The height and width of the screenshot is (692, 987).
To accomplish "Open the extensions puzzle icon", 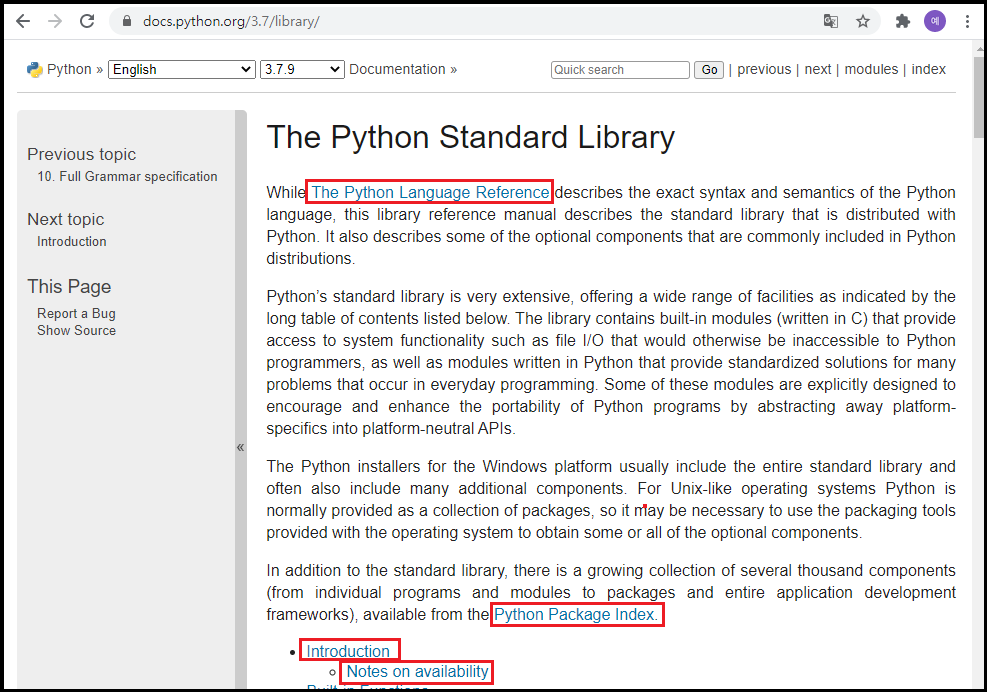I will [x=903, y=21].
